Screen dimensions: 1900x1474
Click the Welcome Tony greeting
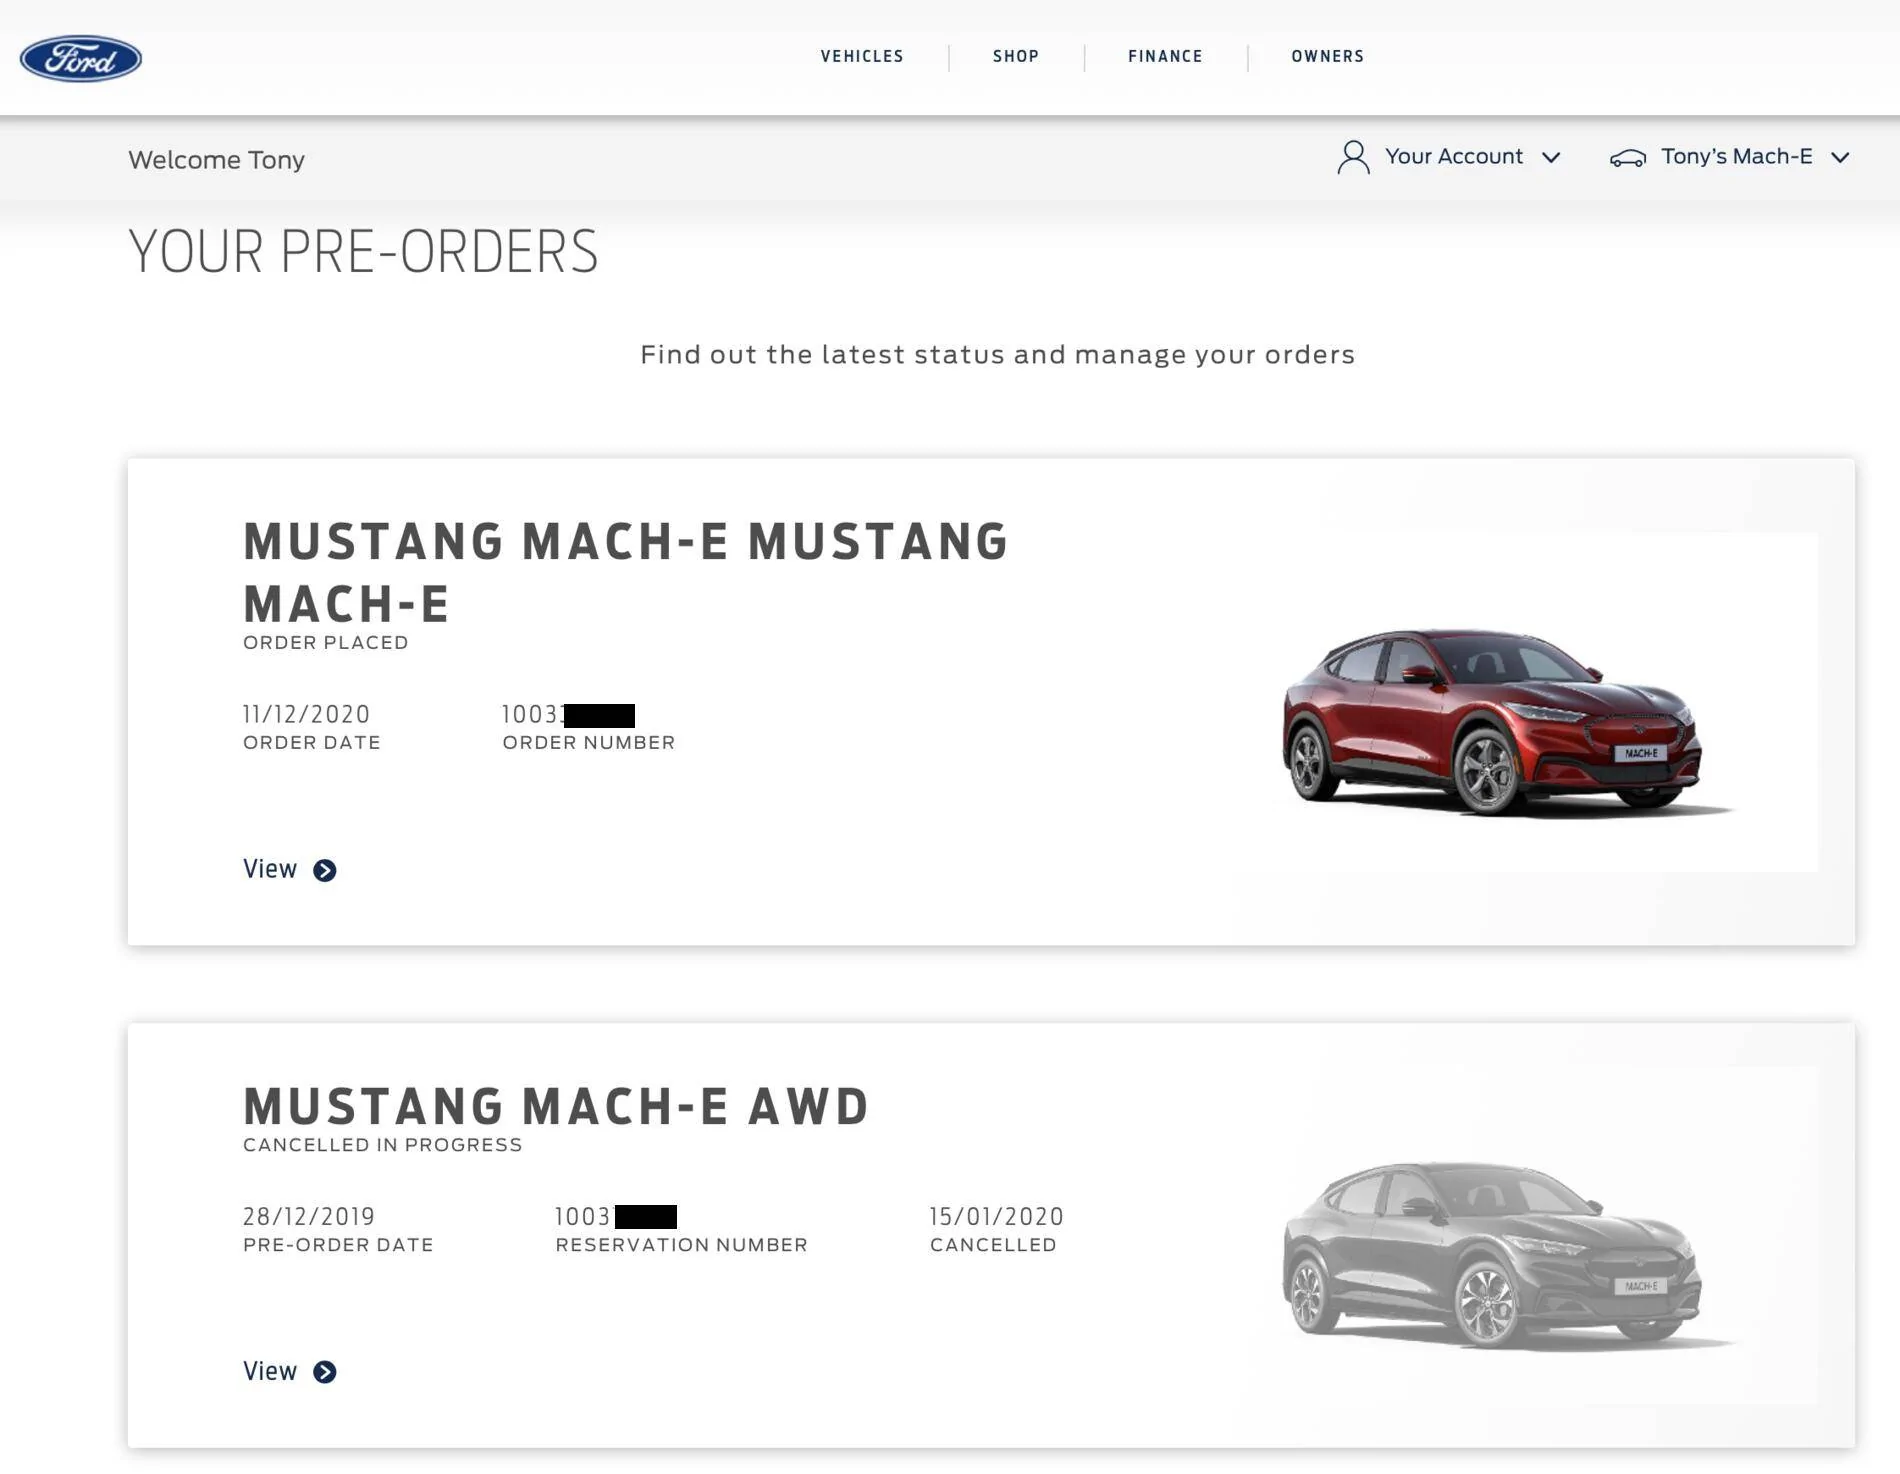(x=216, y=160)
